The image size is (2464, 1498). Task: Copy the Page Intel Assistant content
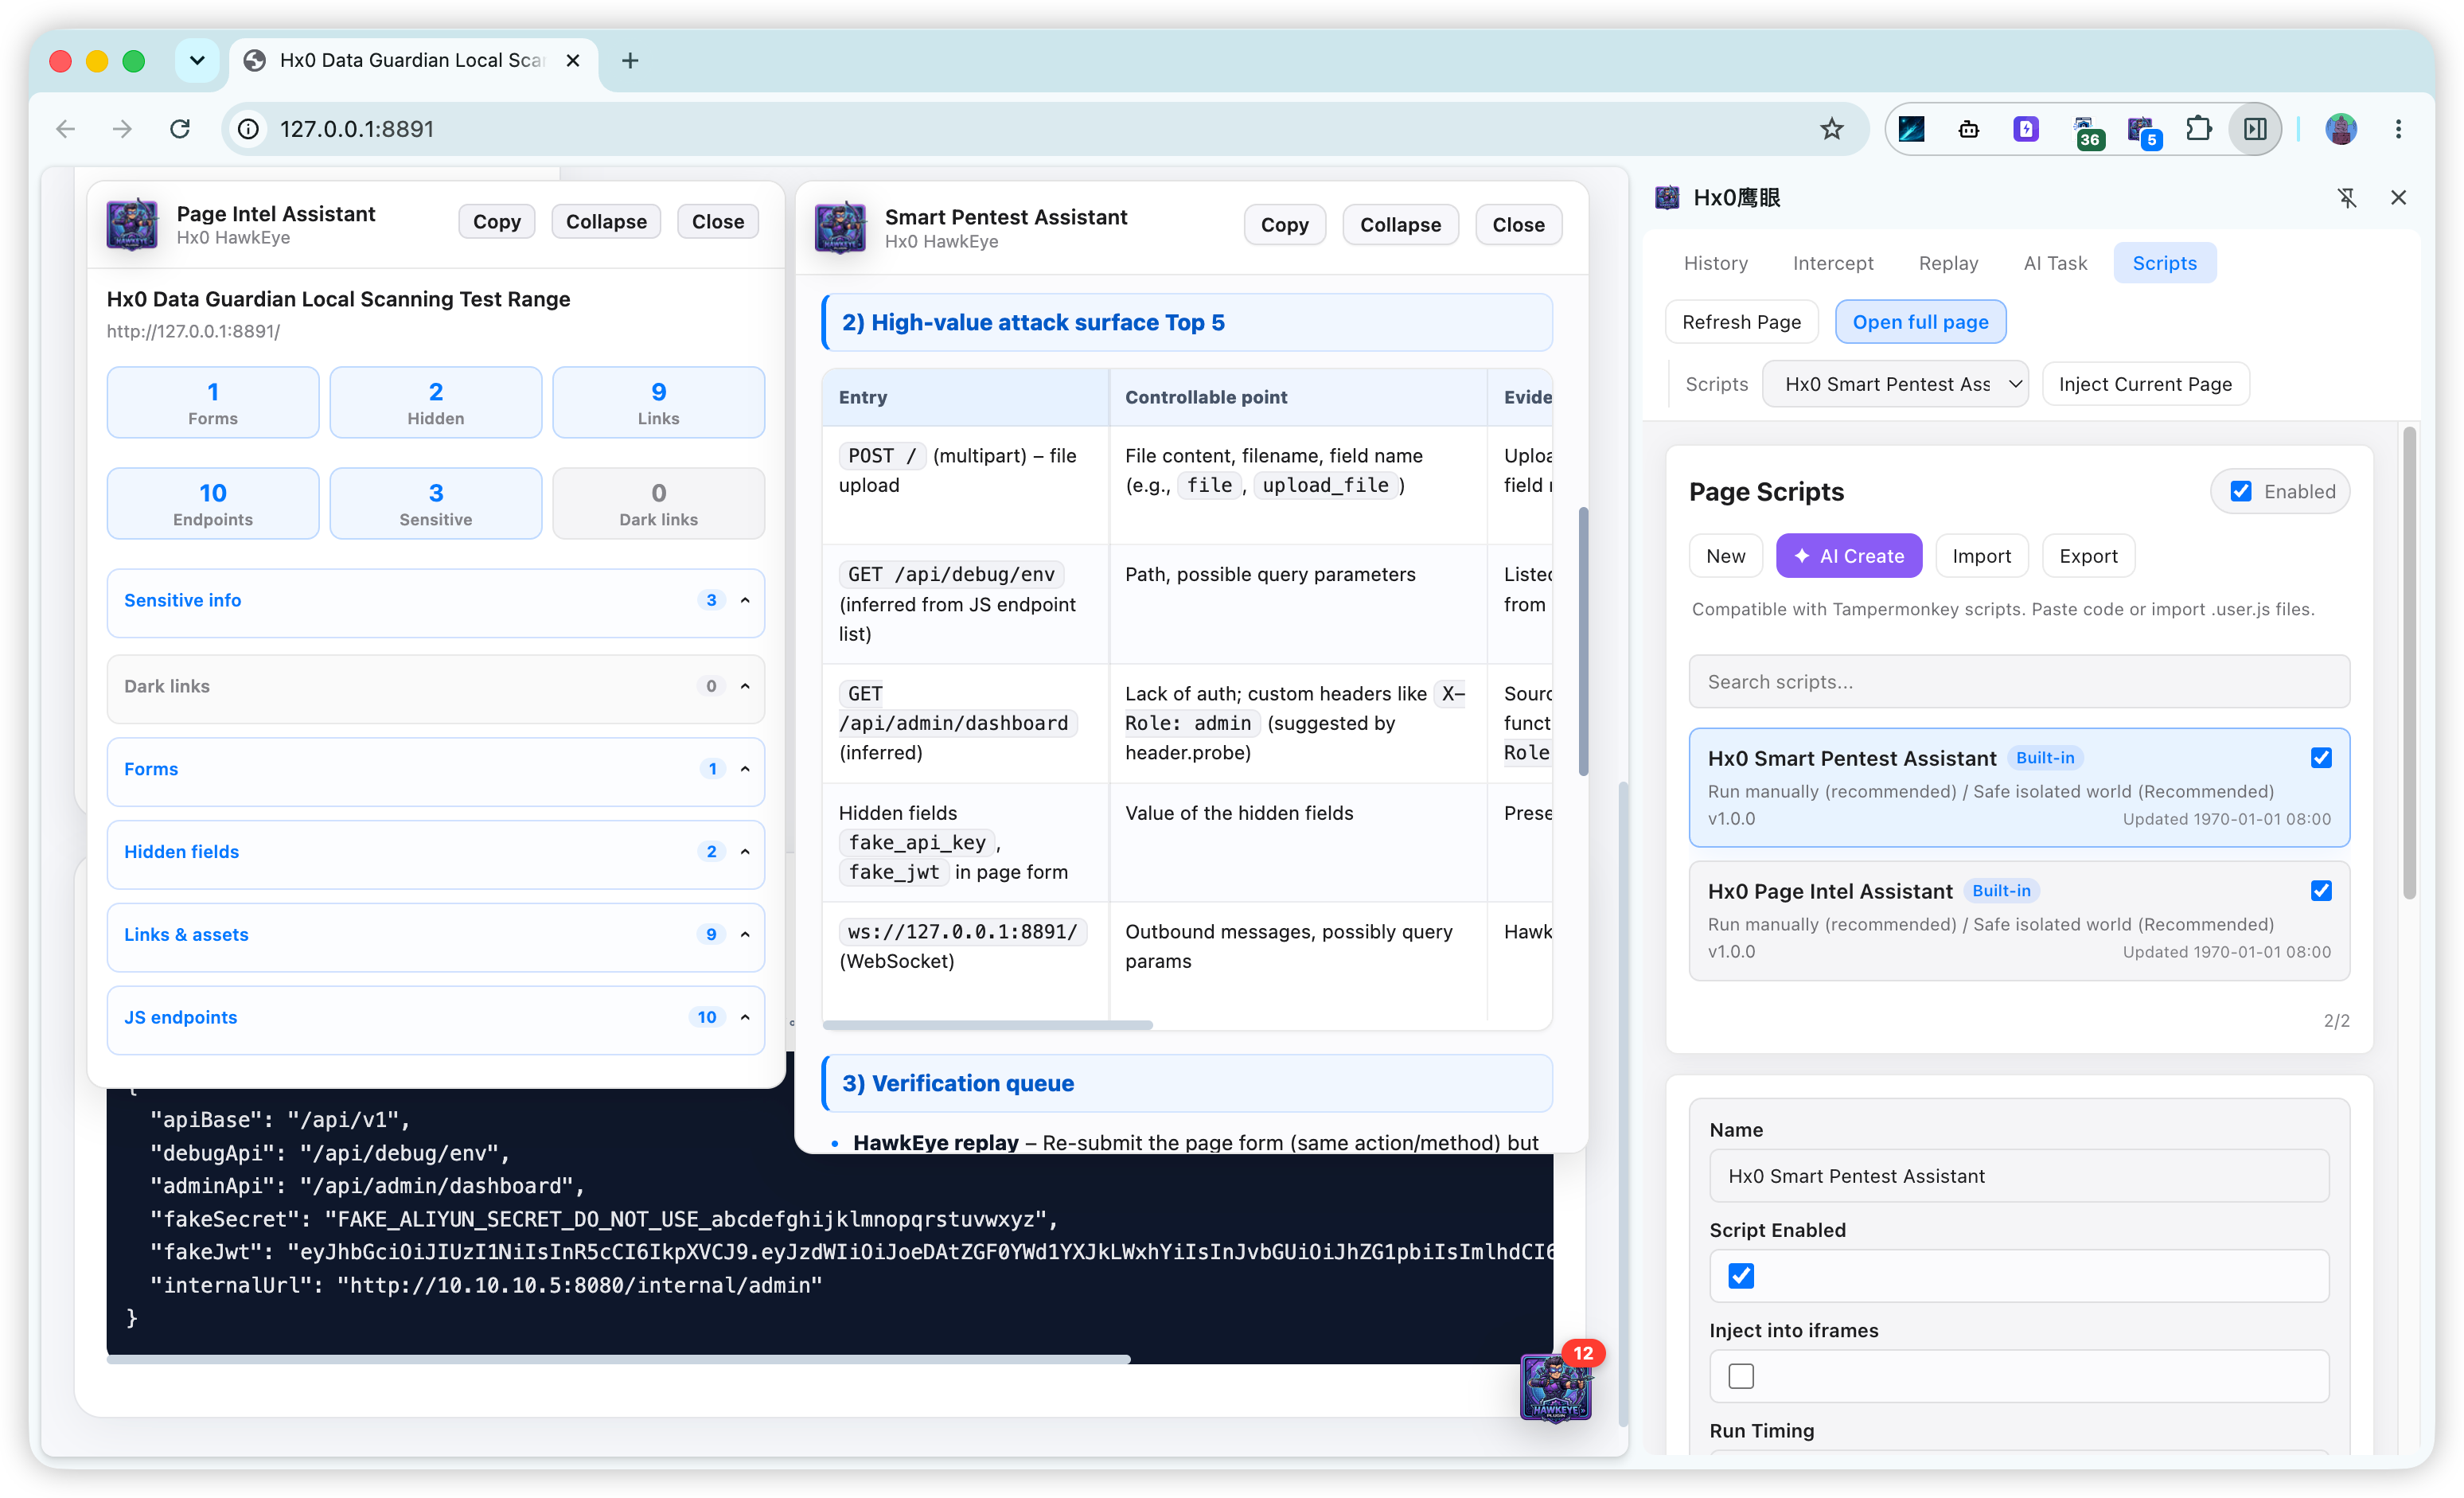coord(497,222)
